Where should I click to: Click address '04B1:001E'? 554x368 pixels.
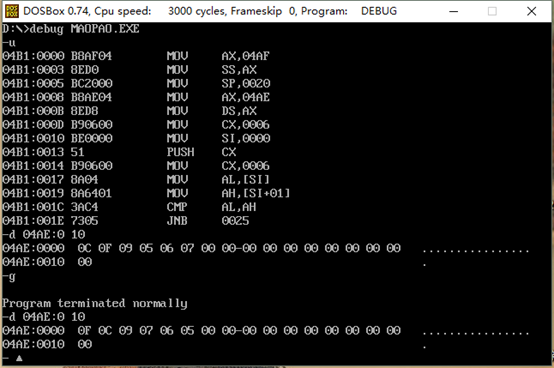point(34,221)
